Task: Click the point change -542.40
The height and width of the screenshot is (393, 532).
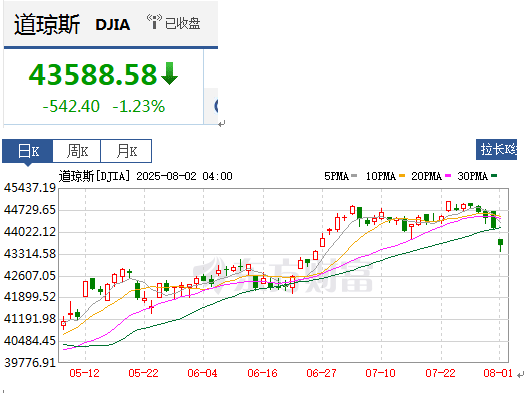Action: tap(71, 106)
